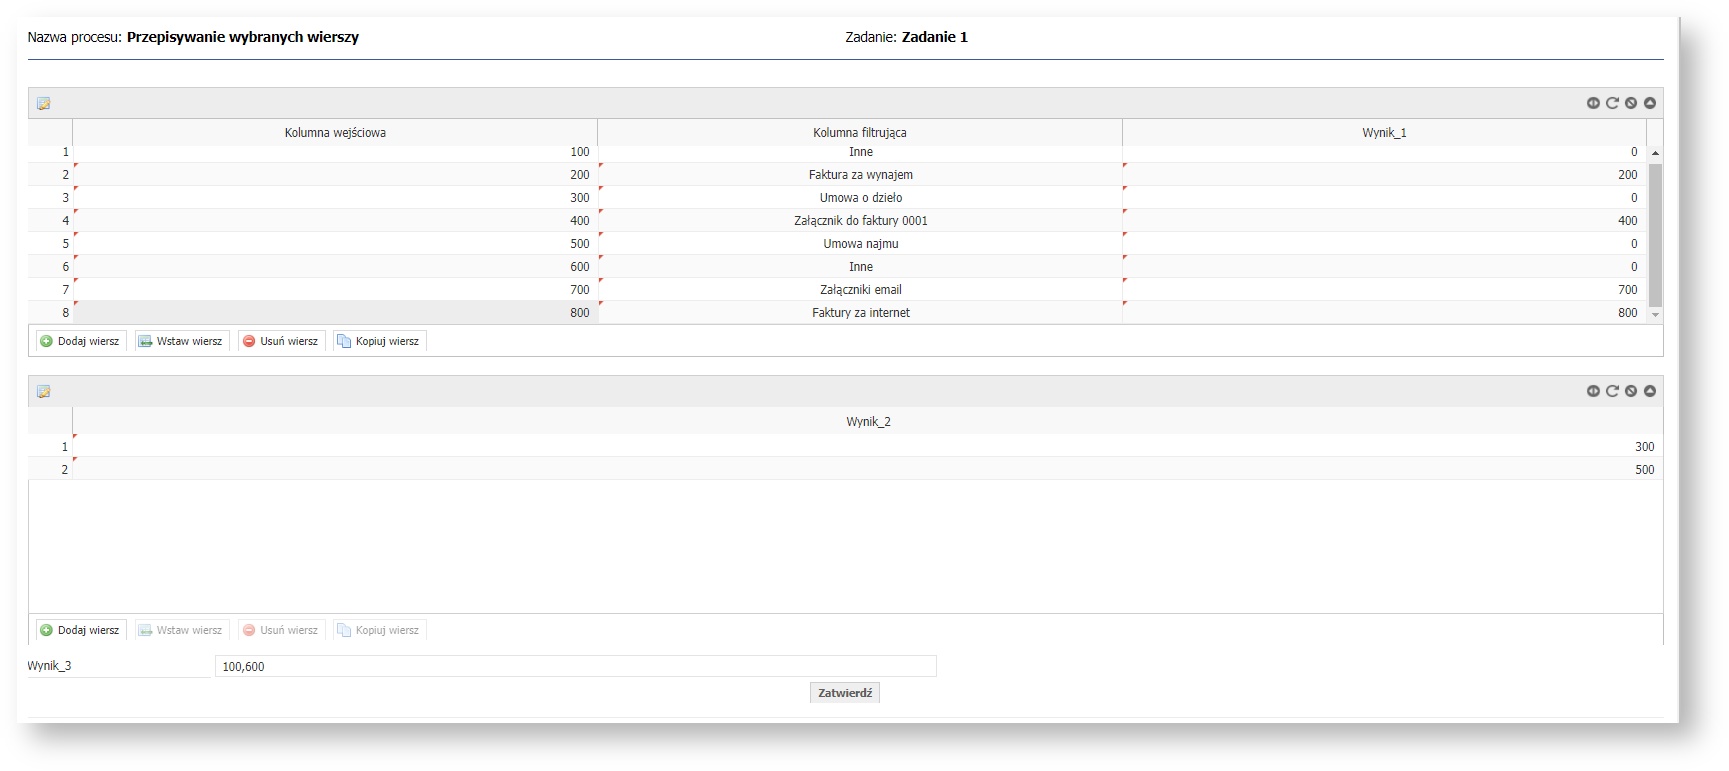This screenshot has width=1729, height=771.
Task: Click the edit-table icon above Kolumna wejściowa
Action: point(43,104)
